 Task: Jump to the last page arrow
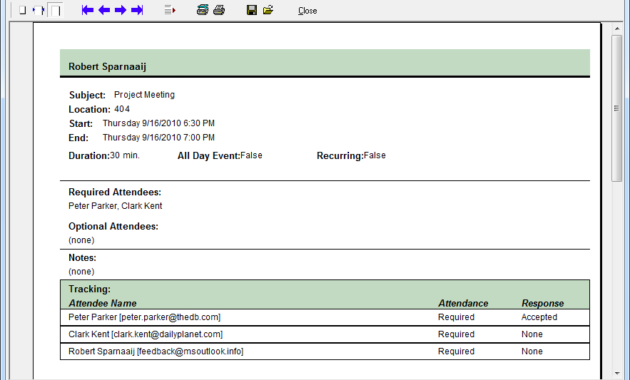point(137,10)
